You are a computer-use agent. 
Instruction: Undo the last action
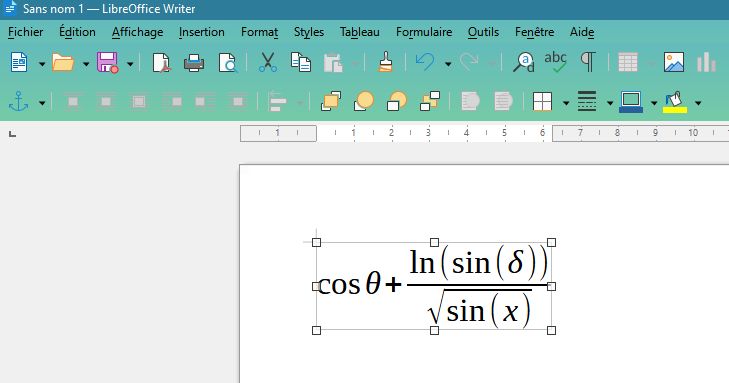tap(425, 62)
